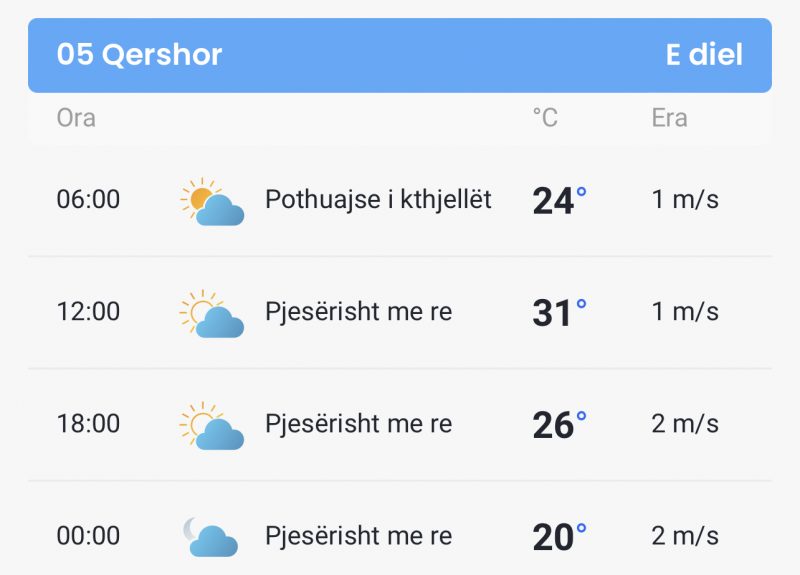This screenshot has height=575, width=800.
Task: Click the E diel day label
Action: coord(704,54)
